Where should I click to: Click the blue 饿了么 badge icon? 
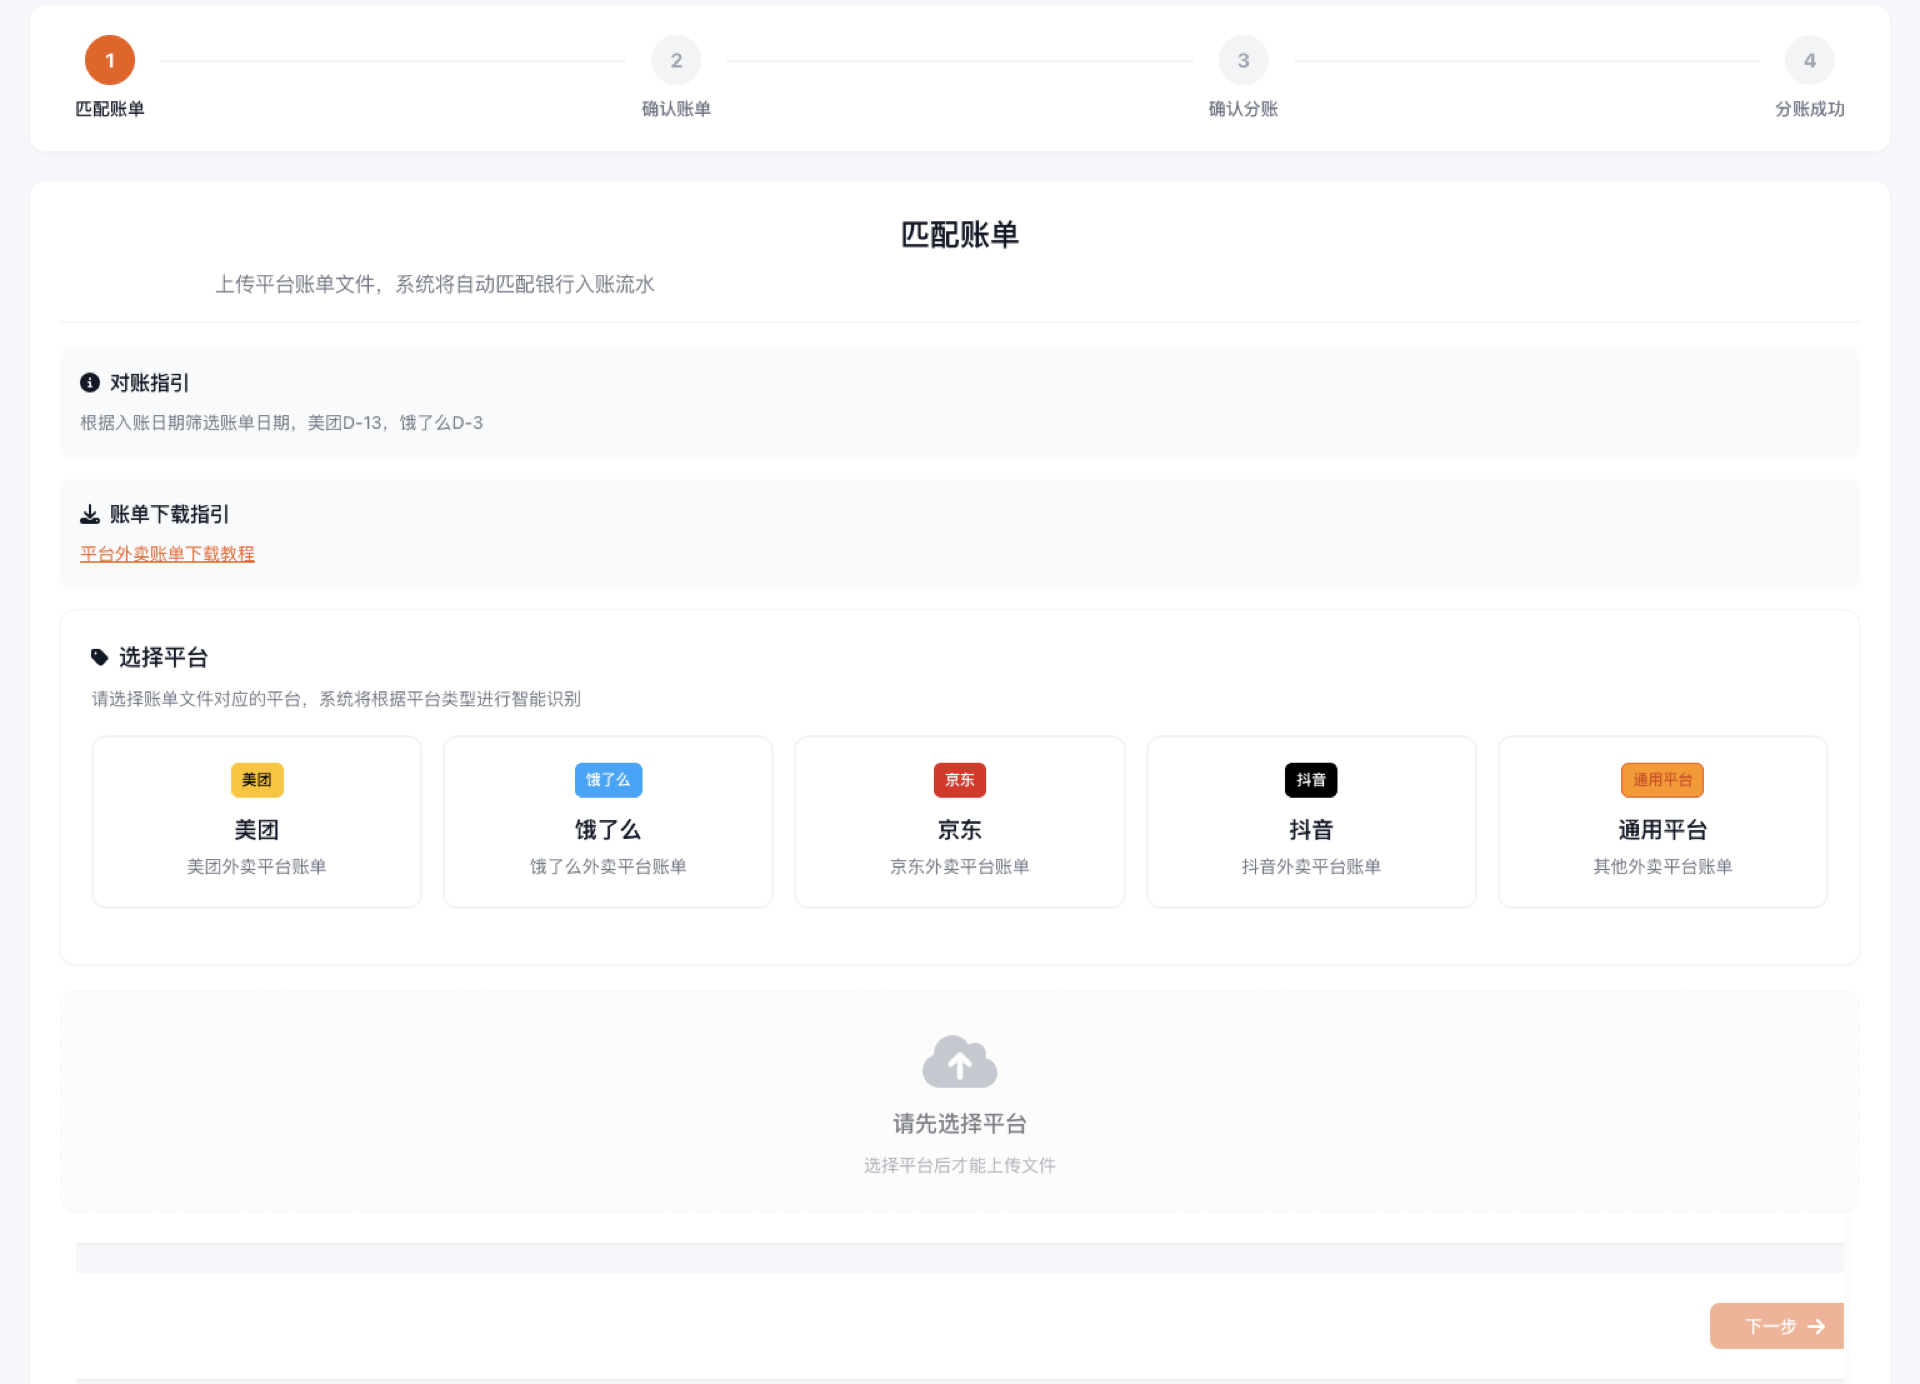(x=608, y=780)
